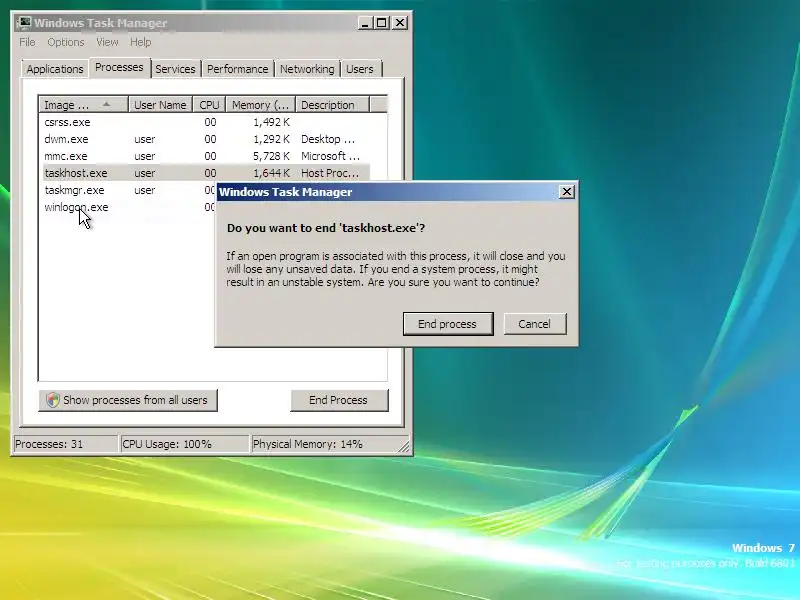Image resolution: width=800 pixels, height=600 pixels.
Task: Click the Task Manager window resize grip
Action: point(404,446)
